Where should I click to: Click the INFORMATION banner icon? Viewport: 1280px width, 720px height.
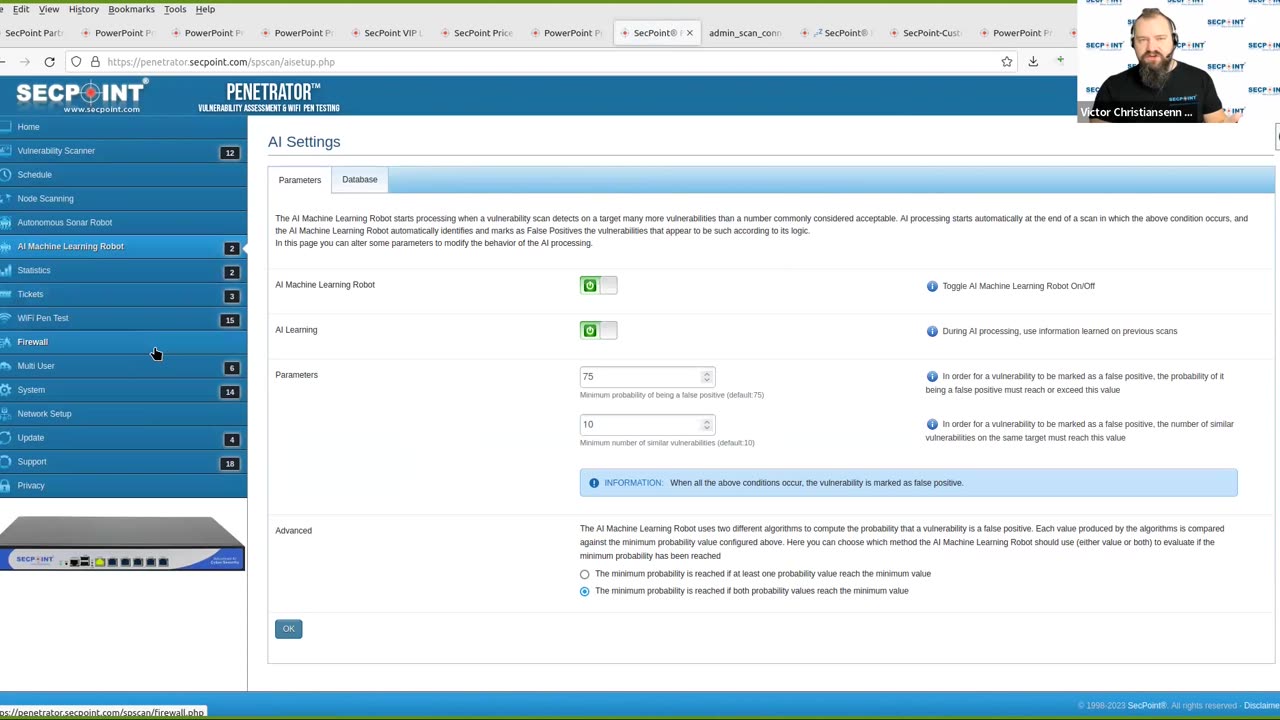pos(594,483)
